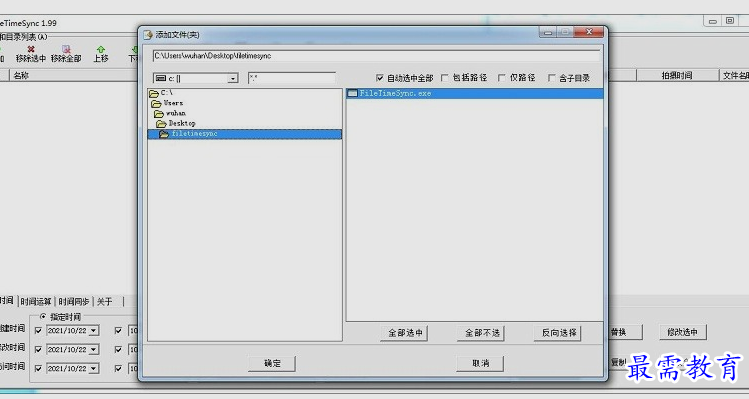Close the 添加文件(夹) dialog

589,32
